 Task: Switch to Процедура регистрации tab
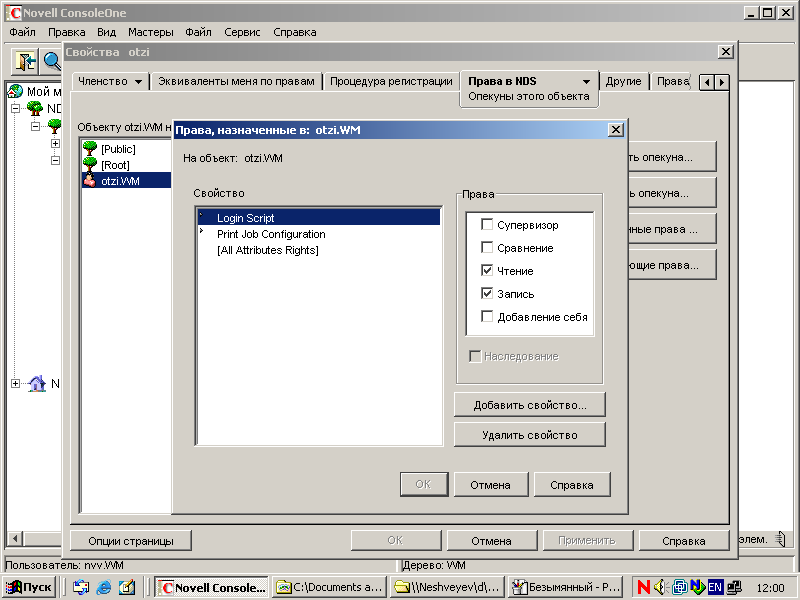(x=391, y=82)
